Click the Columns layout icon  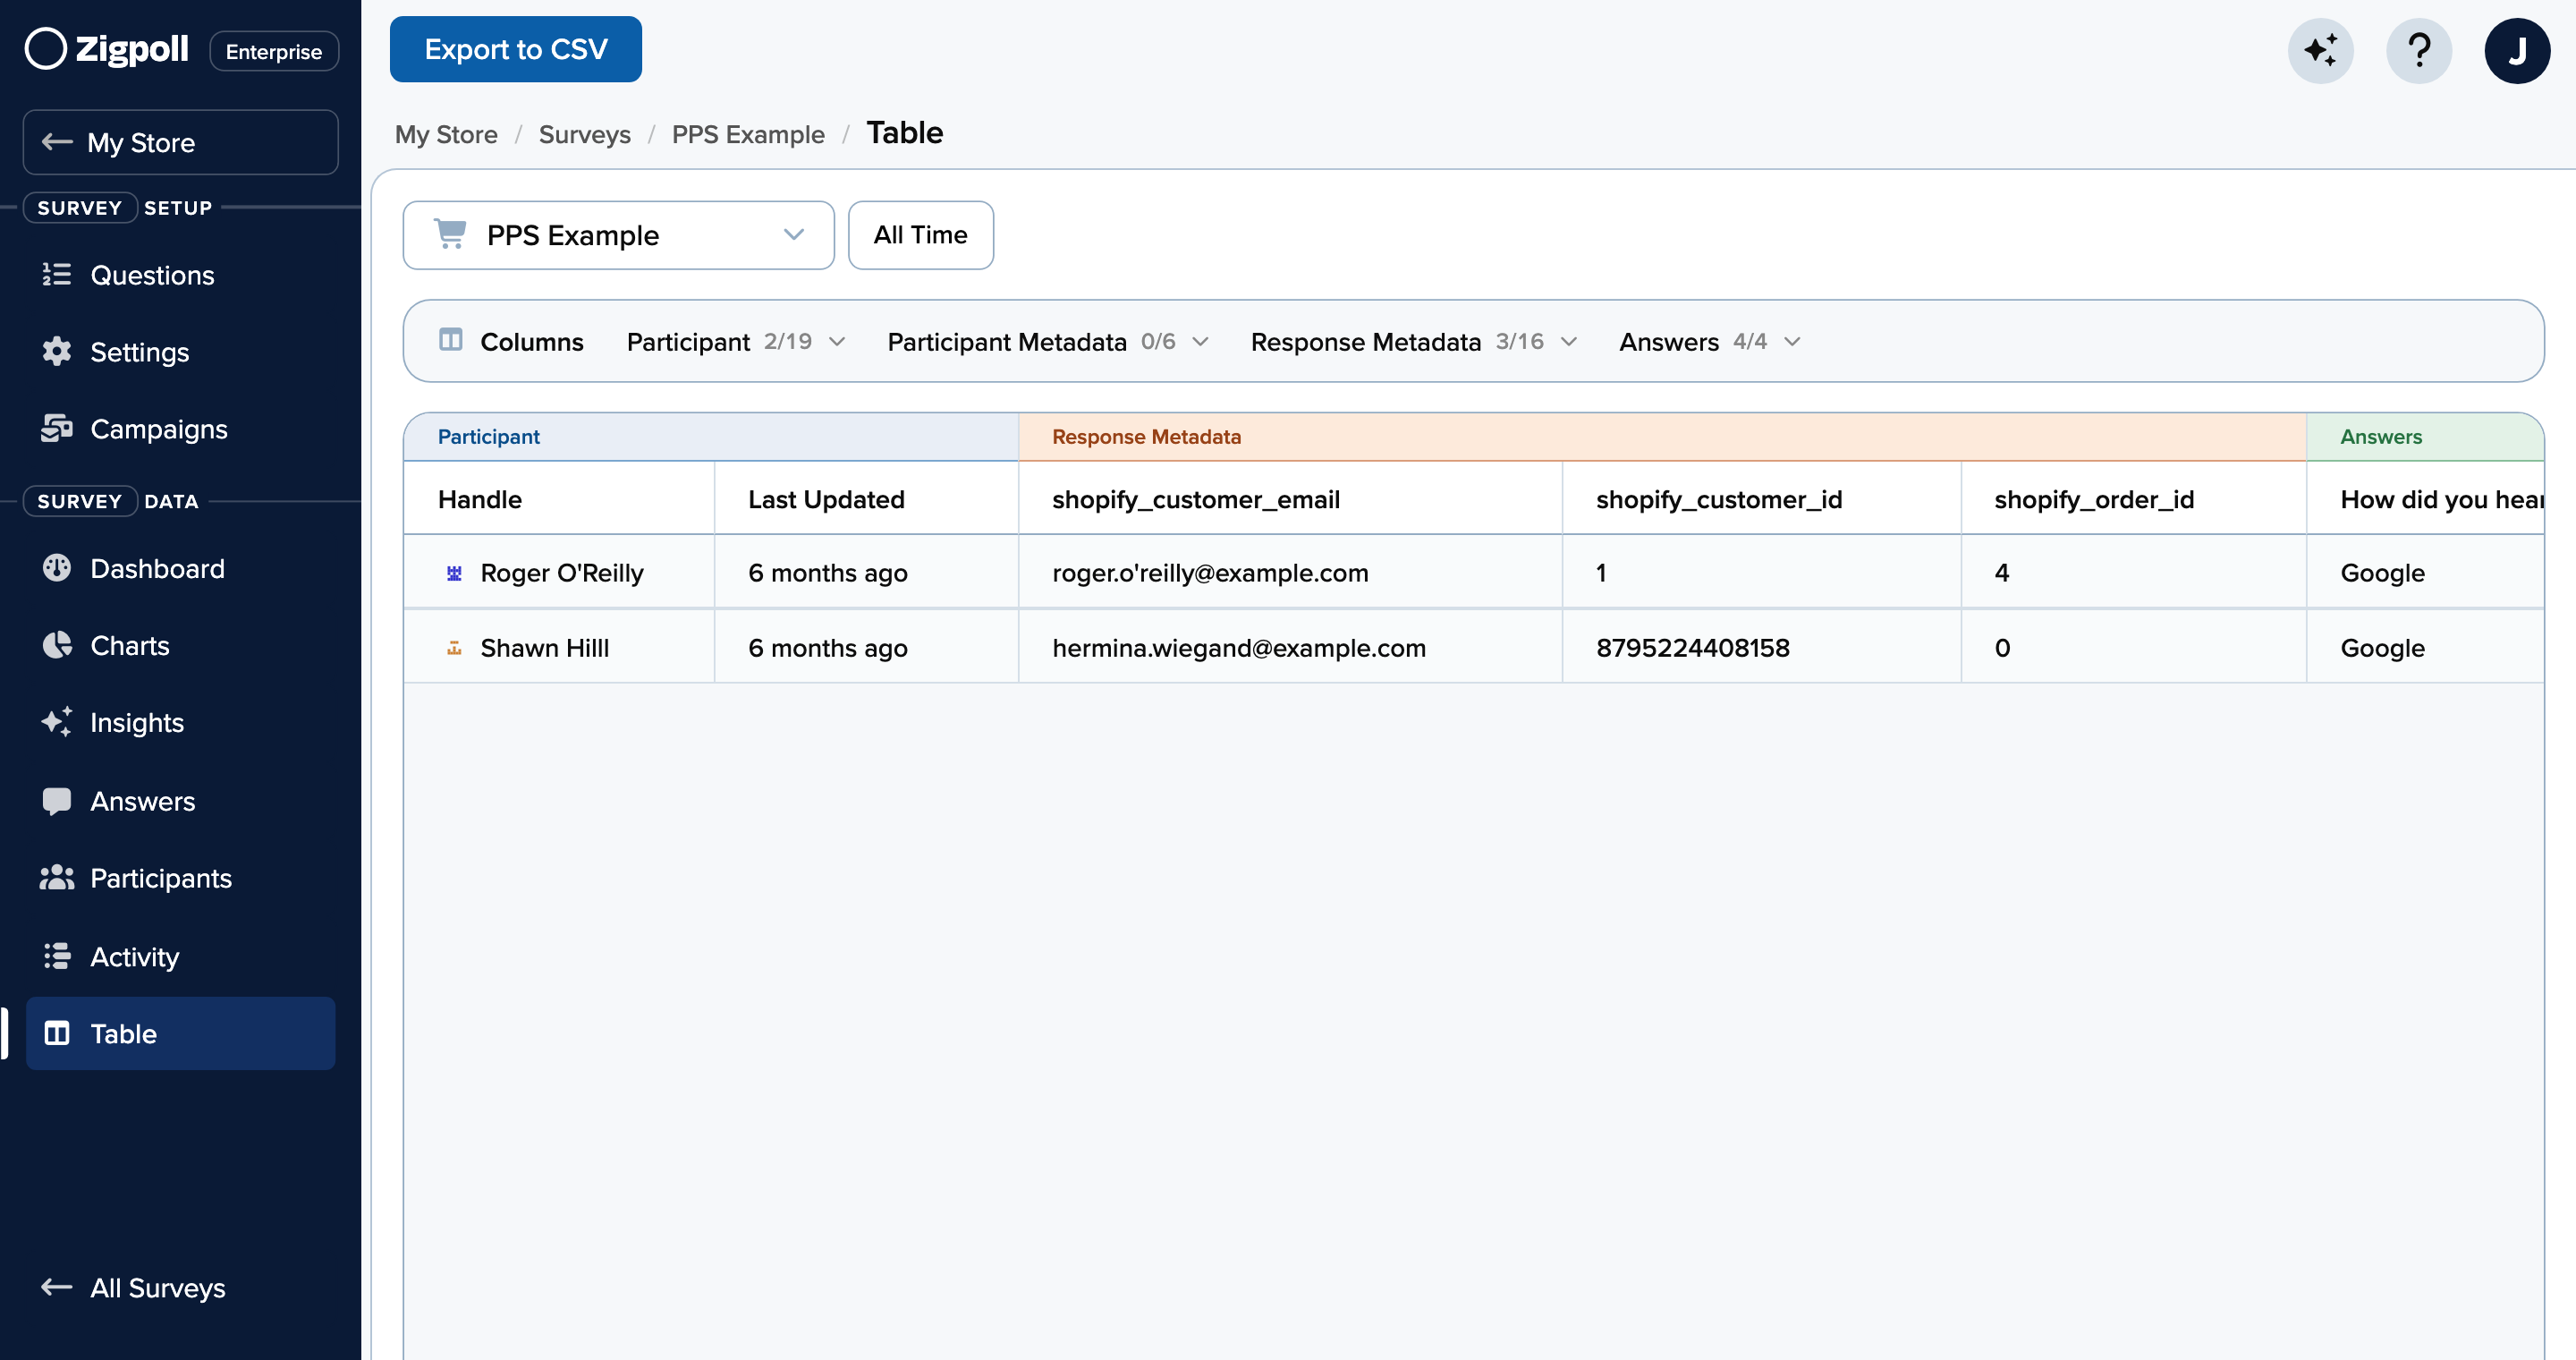coord(451,340)
